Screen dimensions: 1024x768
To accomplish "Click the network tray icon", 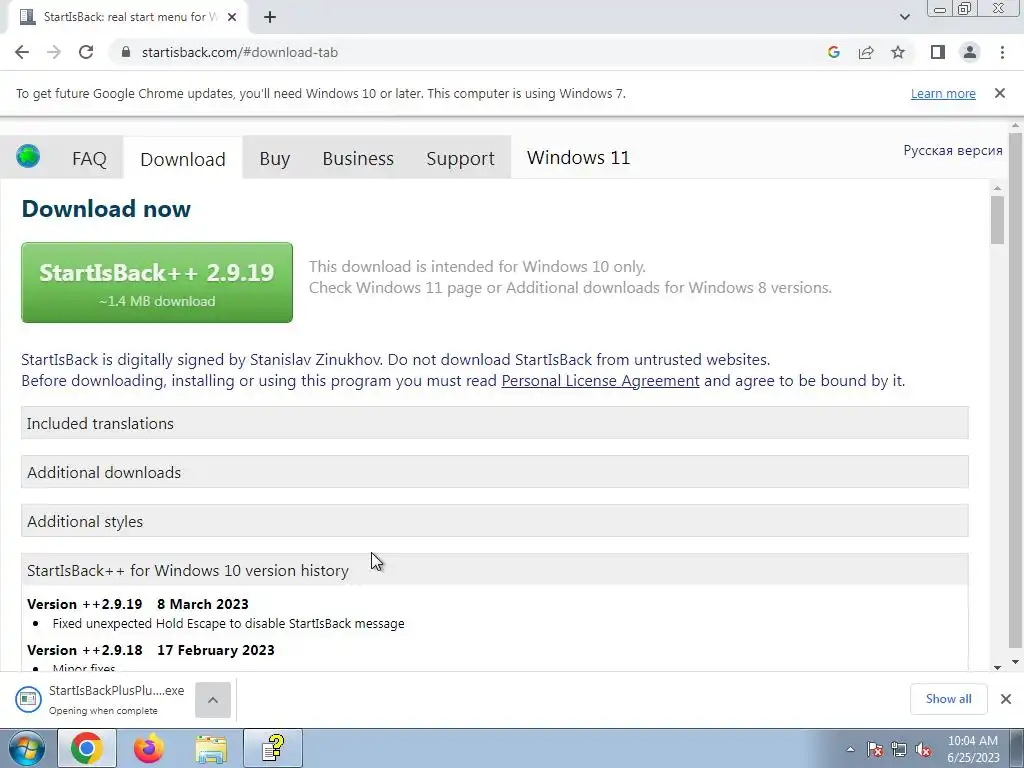I will click(899, 749).
